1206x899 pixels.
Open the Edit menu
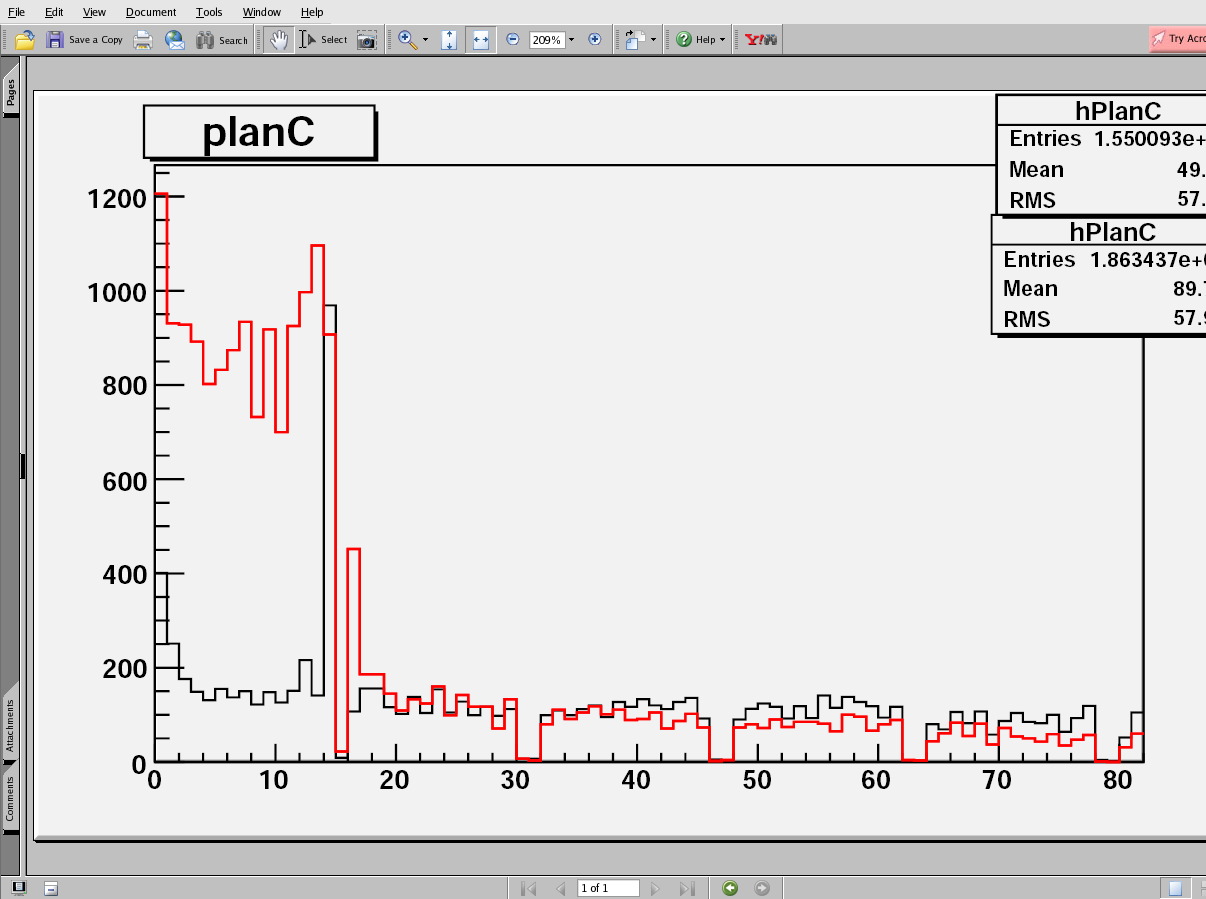pyautogui.click(x=54, y=12)
